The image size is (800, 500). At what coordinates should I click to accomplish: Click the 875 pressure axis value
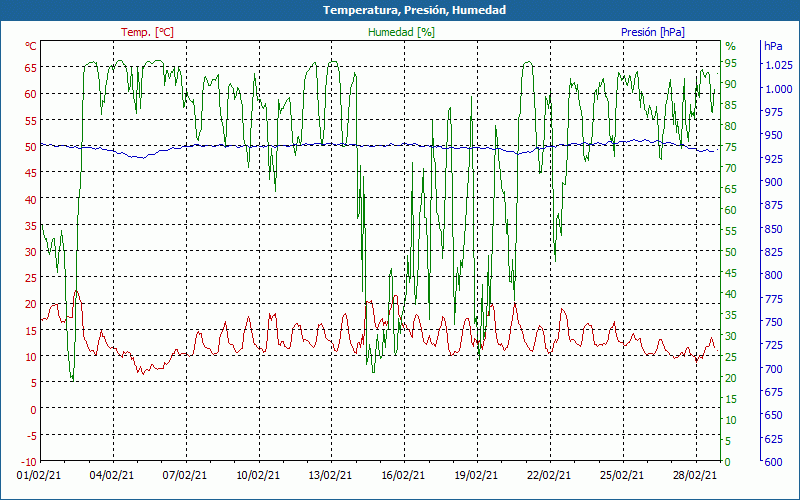pos(773,205)
